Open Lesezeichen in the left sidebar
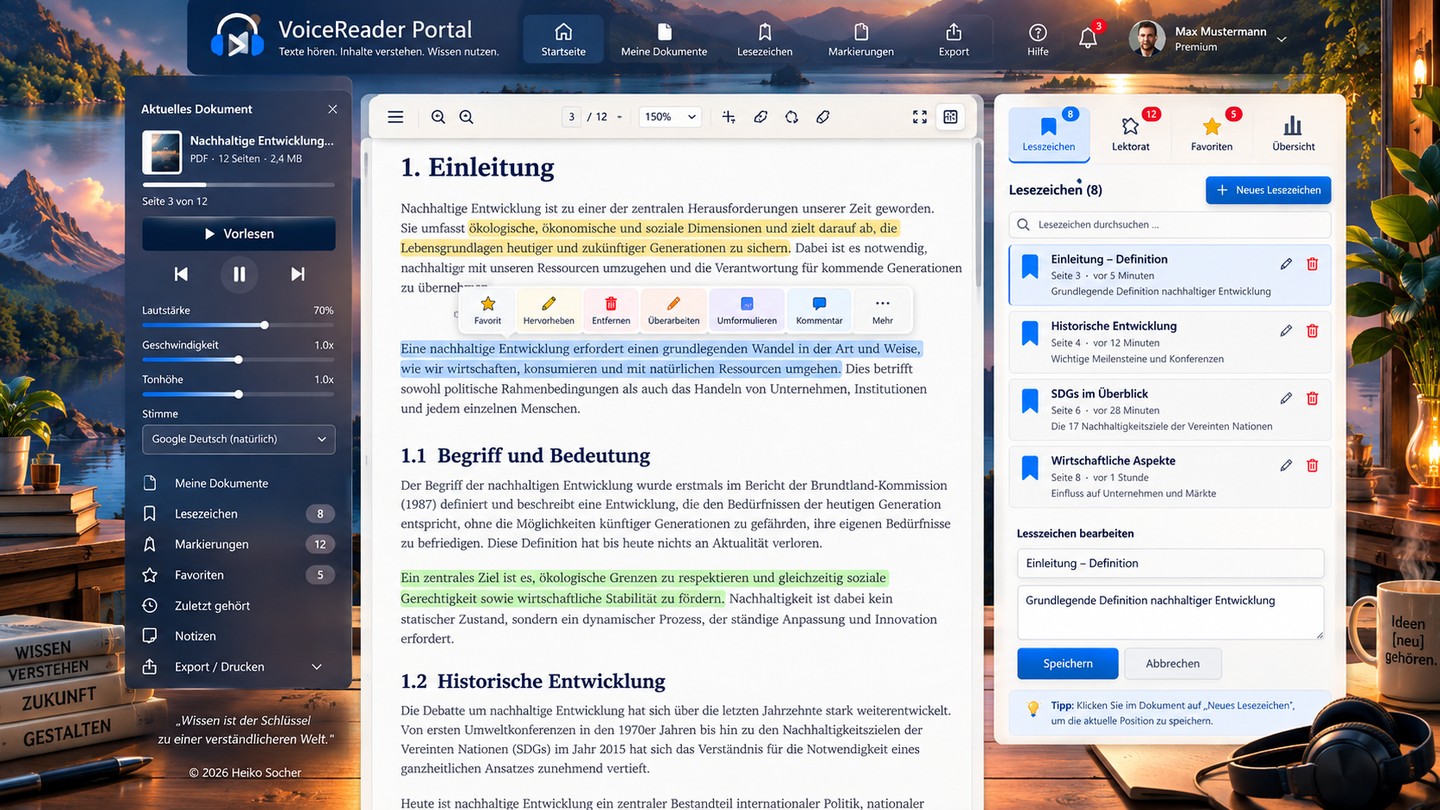1440x810 pixels. pyautogui.click(x=239, y=514)
